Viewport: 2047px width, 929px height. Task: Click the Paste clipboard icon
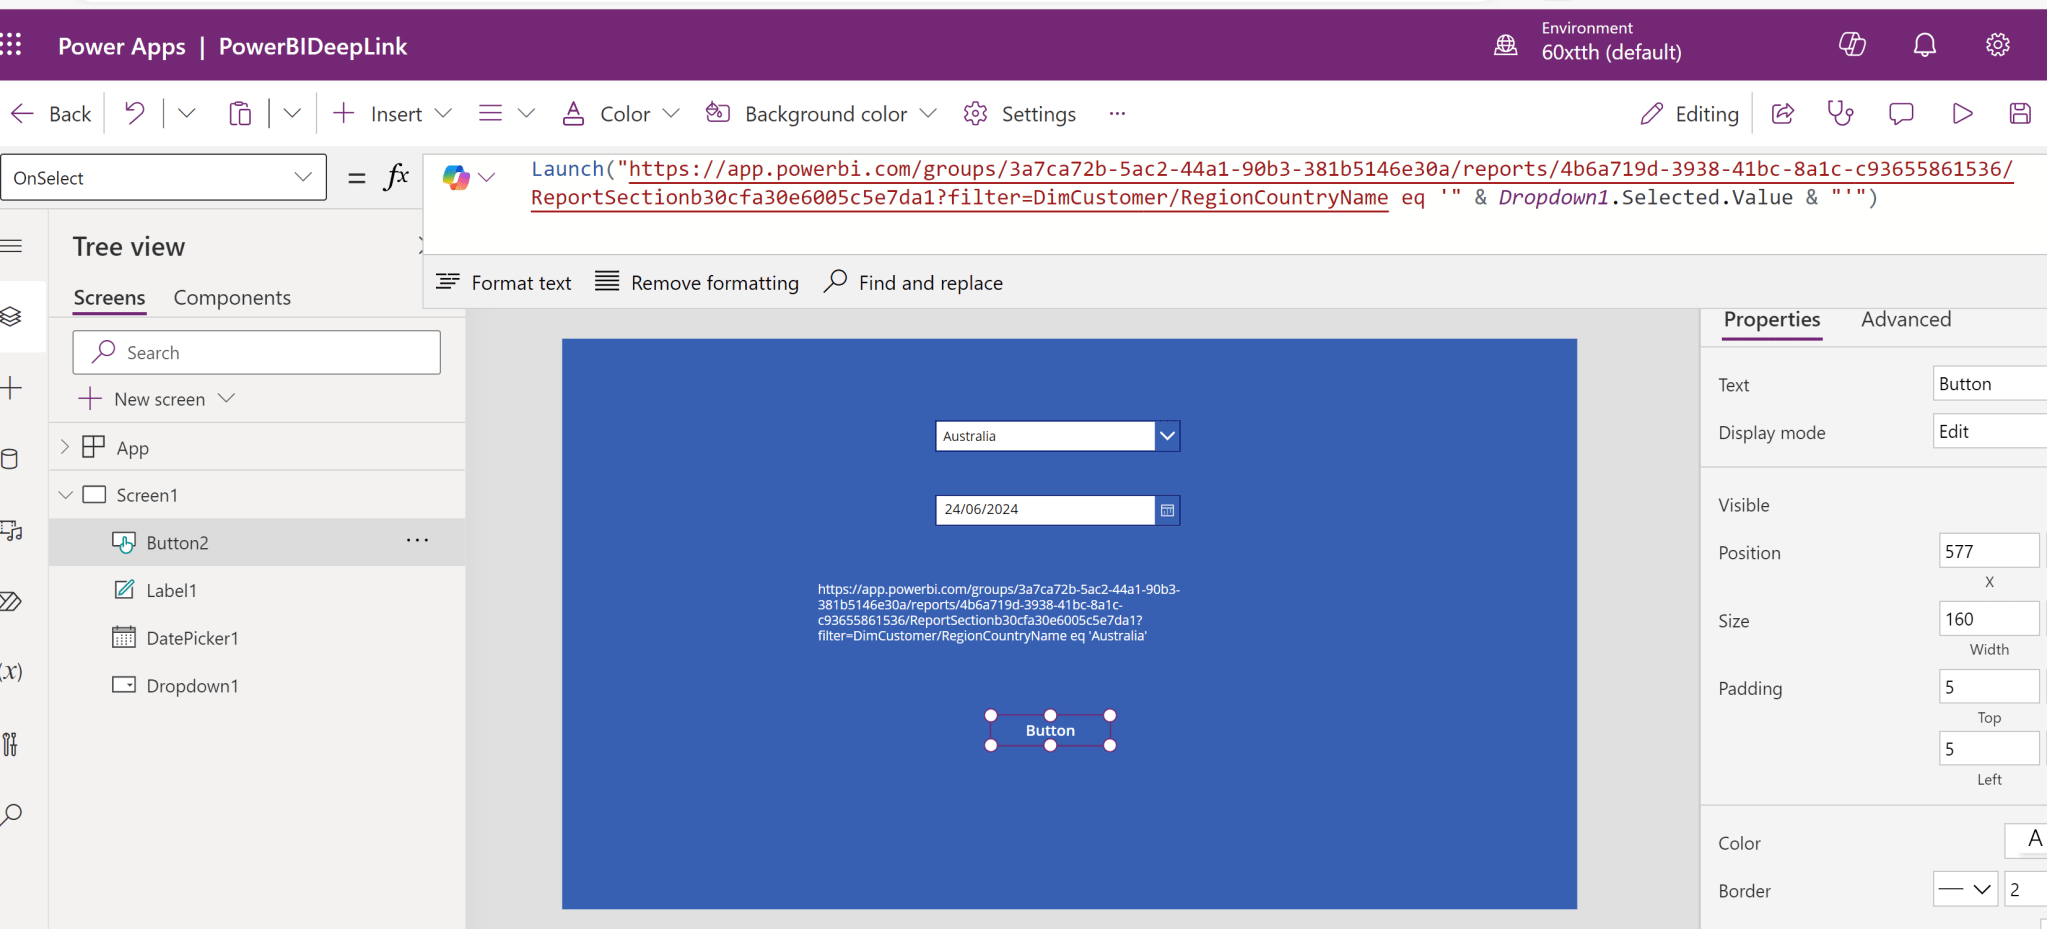click(240, 114)
